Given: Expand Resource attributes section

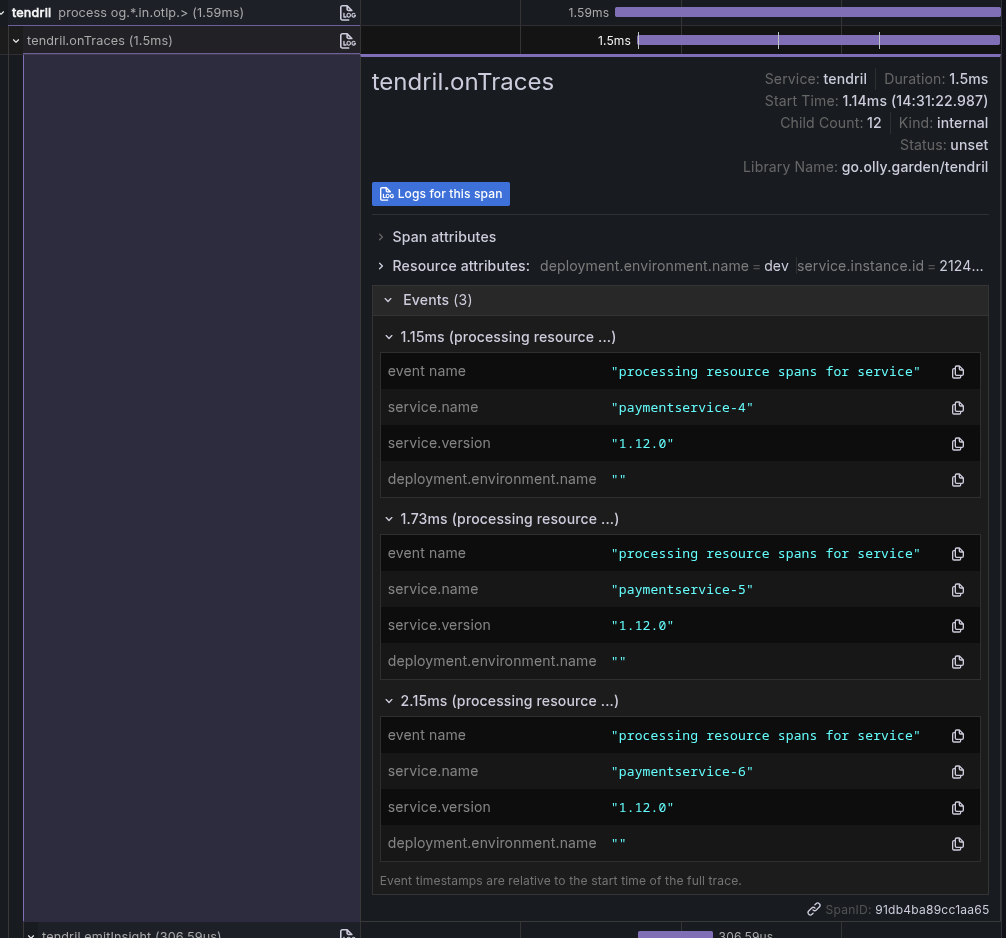Looking at the screenshot, I should coord(381,266).
